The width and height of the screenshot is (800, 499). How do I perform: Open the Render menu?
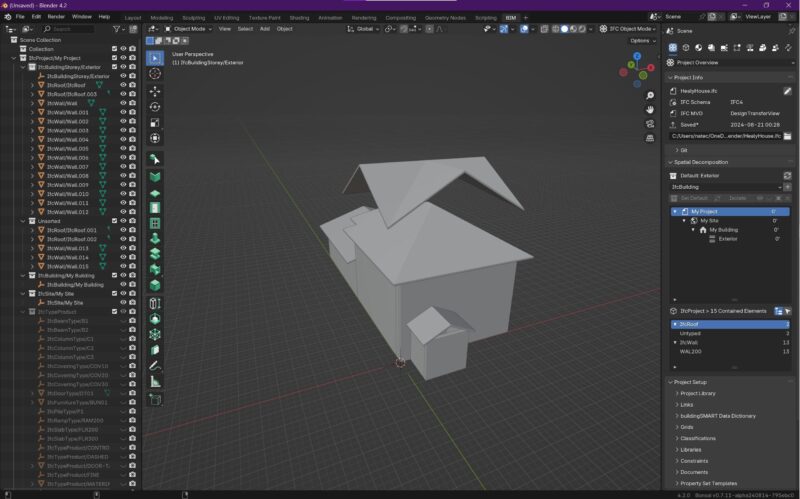pos(57,17)
